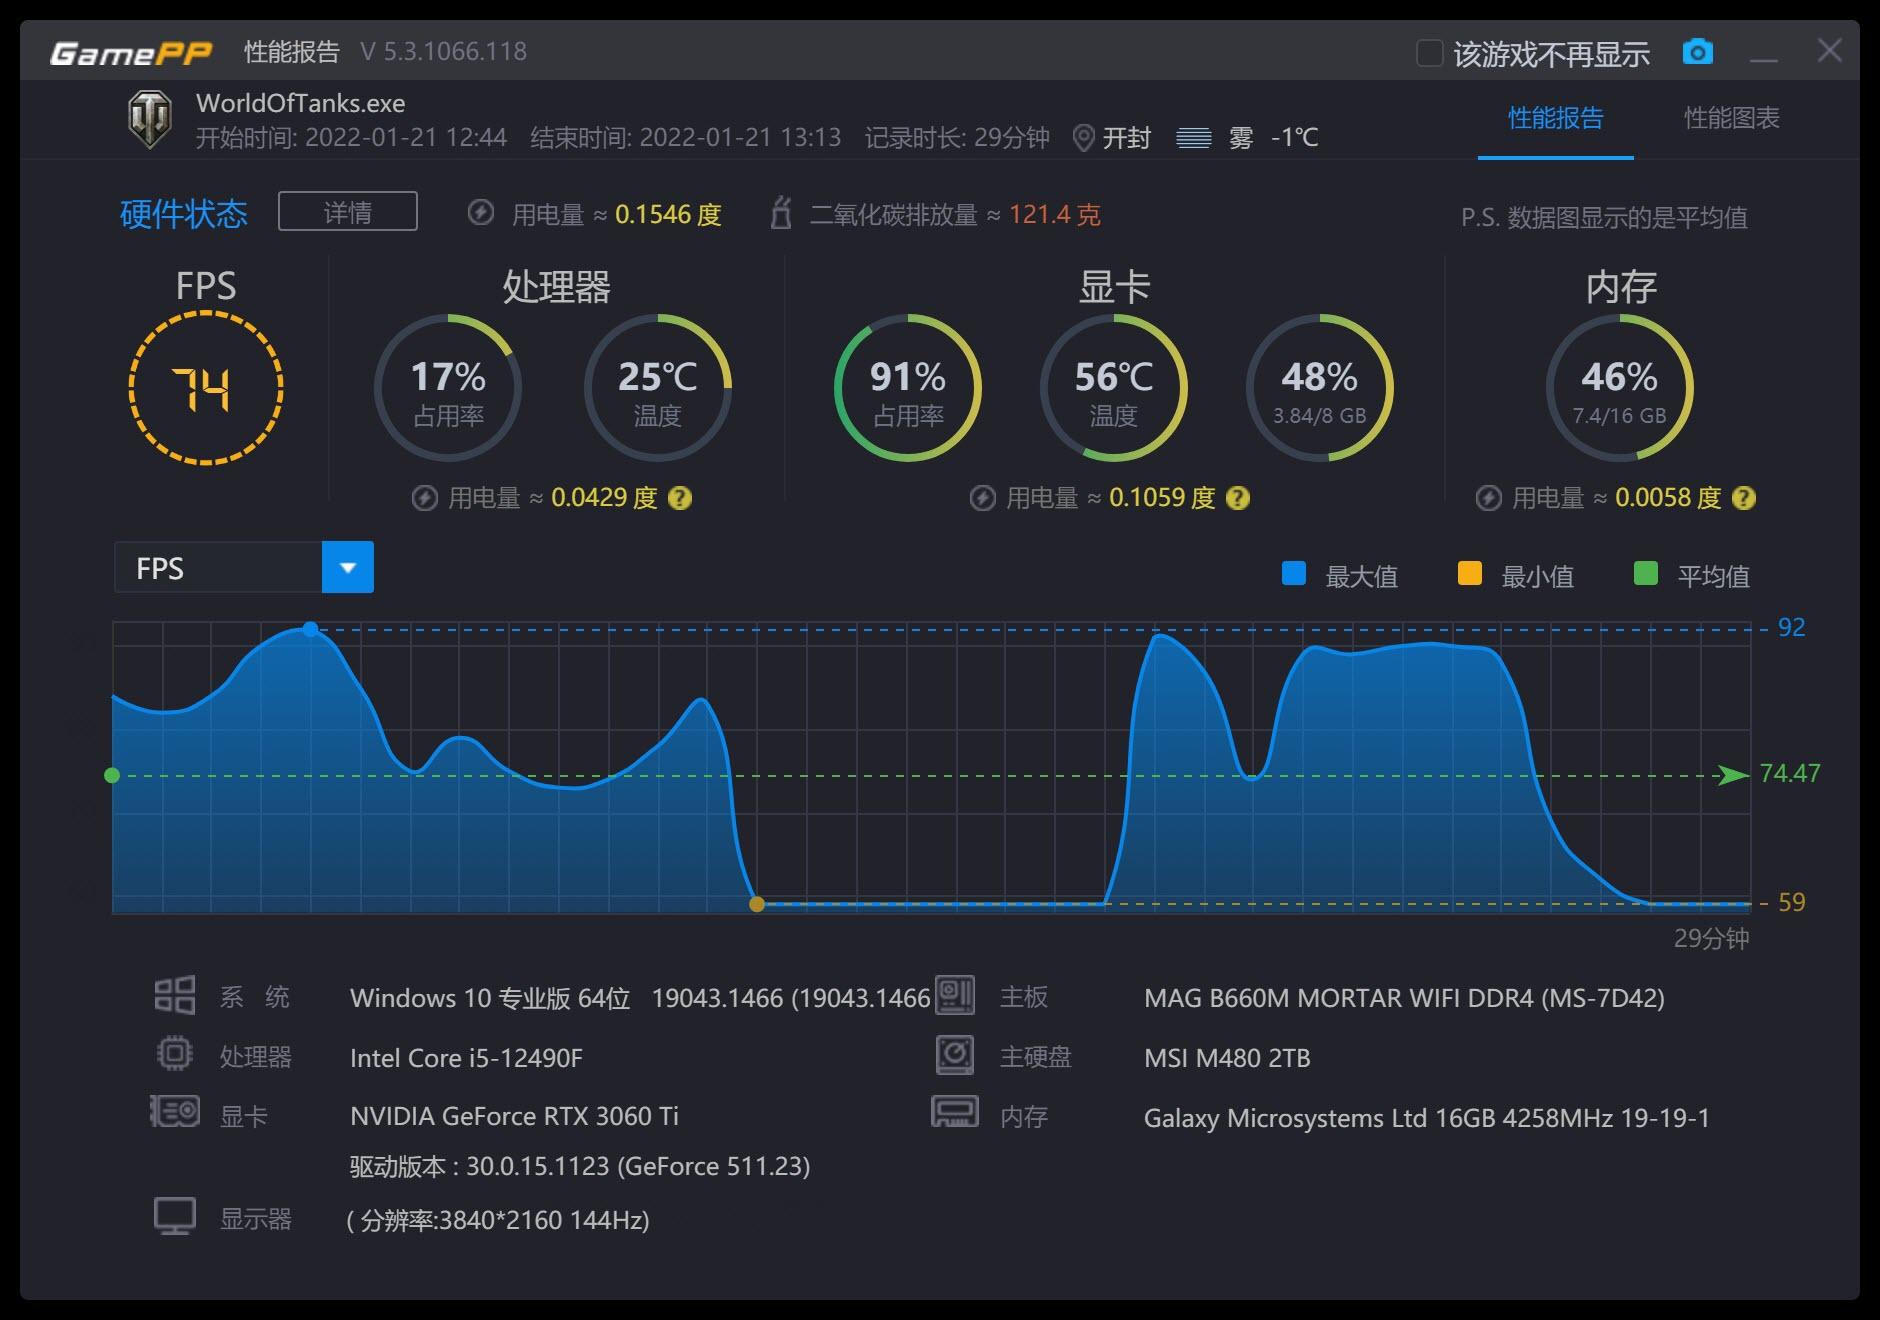
Task: Click the monitor icon beside 显示器
Action: click(x=175, y=1215)
